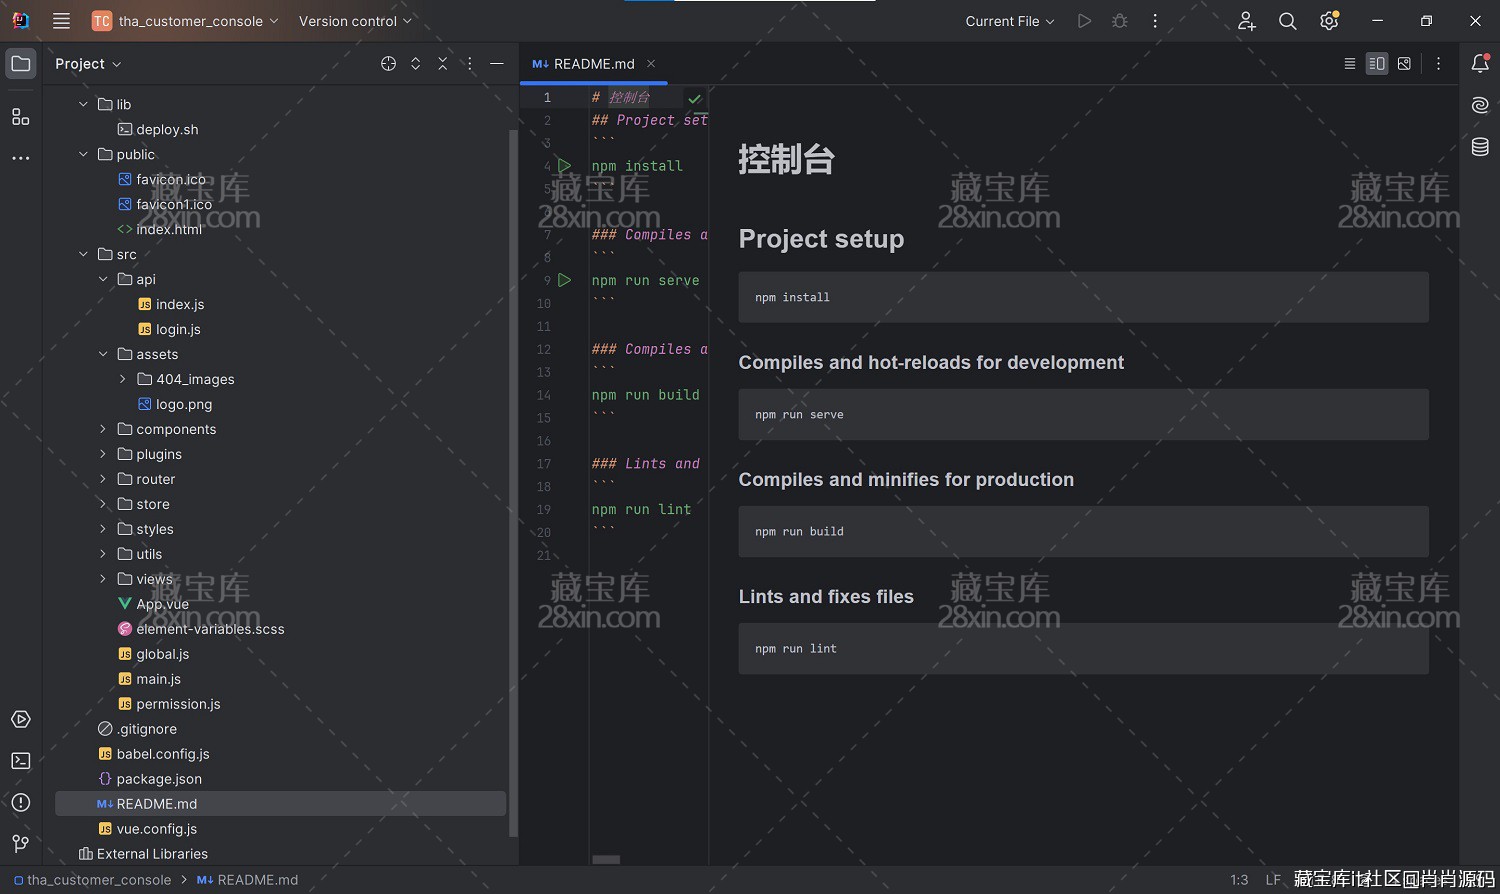Open the Structure tool window

(x=21, y=117)
